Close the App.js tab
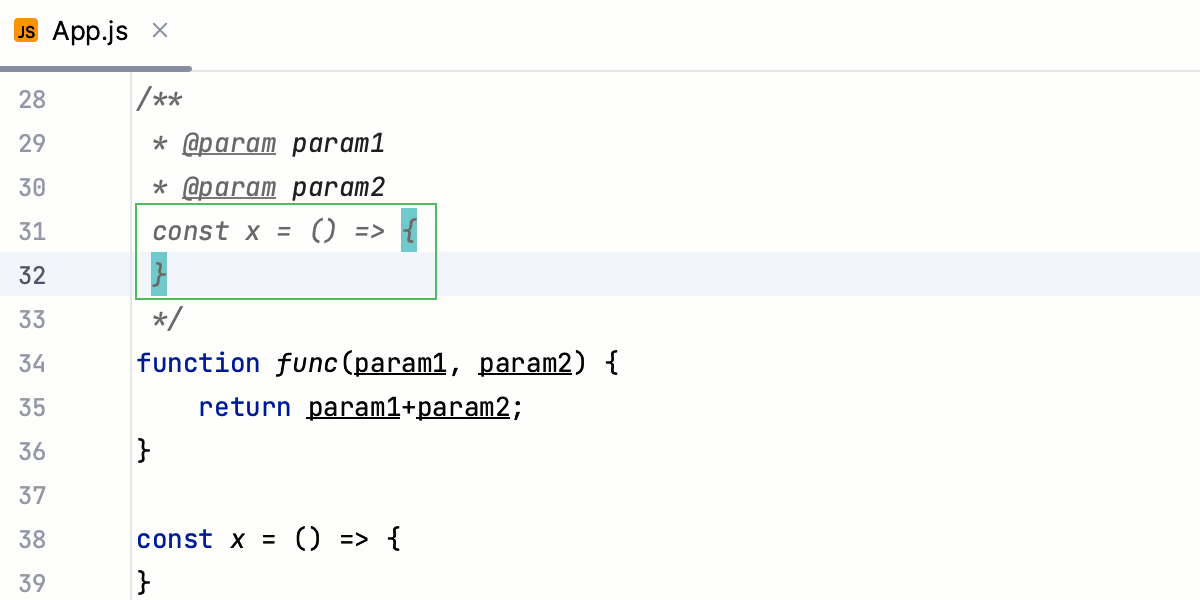 pos(159,30)
